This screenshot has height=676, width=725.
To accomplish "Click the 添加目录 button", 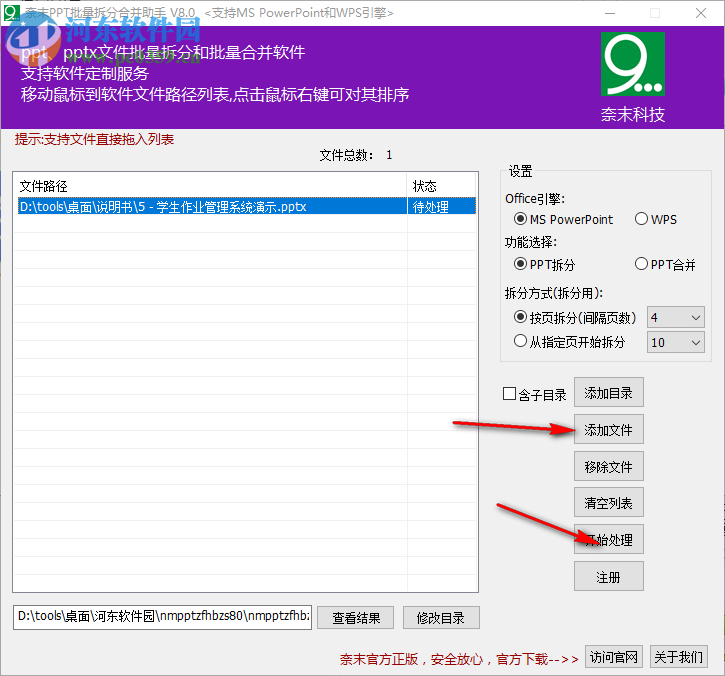I will coord(608,393).
